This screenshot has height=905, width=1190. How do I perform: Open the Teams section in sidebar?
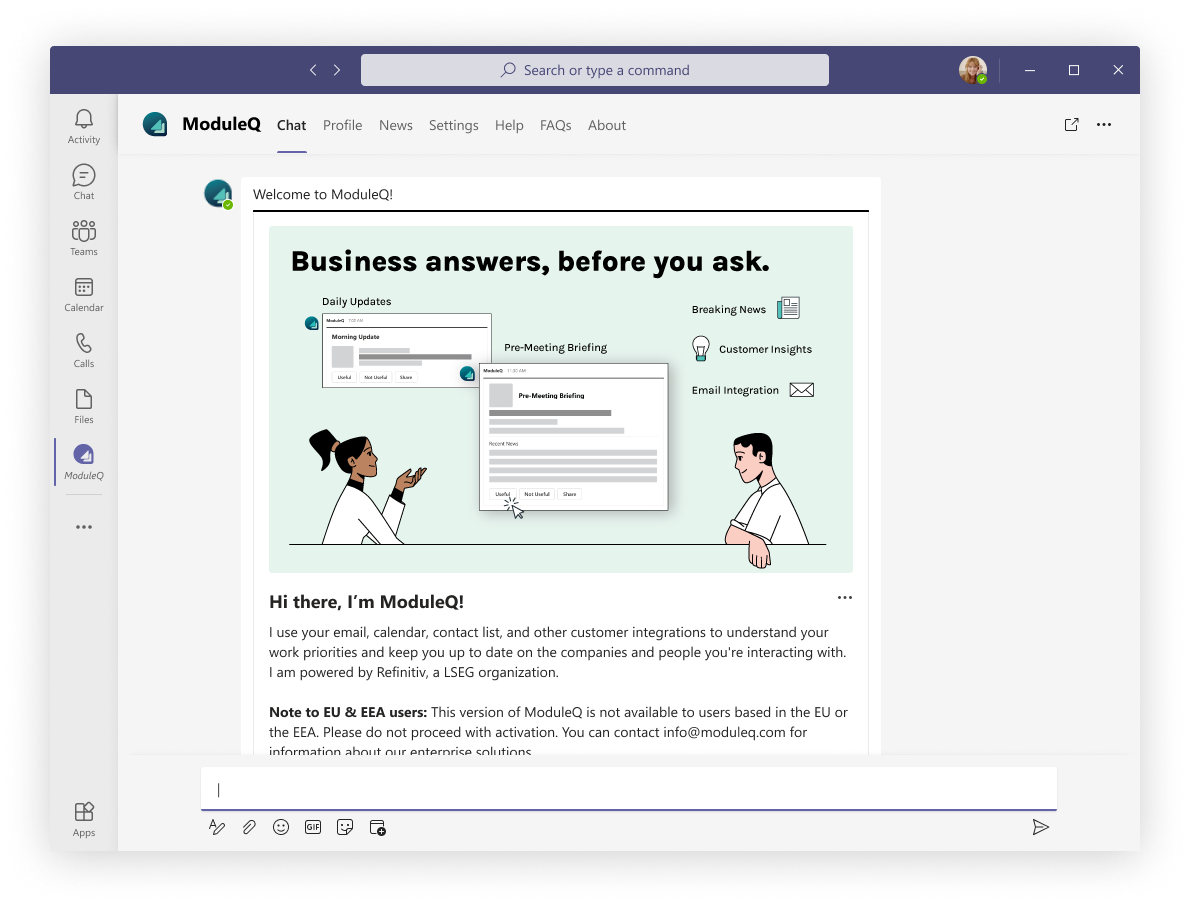tap(83, 238)
